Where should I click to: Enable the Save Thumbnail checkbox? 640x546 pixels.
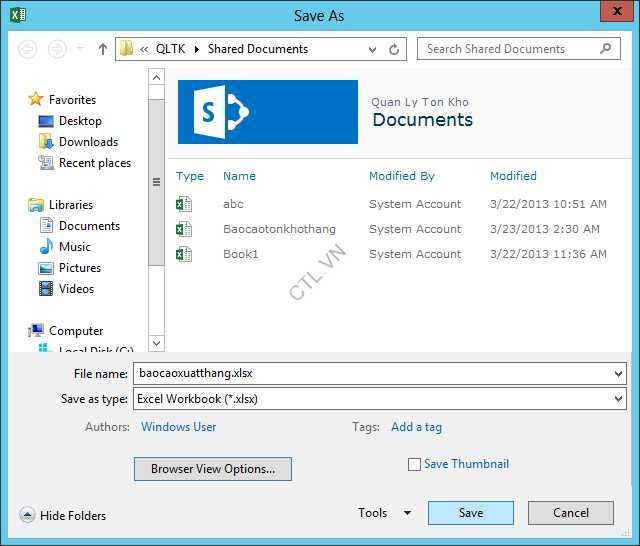[414, 464]
